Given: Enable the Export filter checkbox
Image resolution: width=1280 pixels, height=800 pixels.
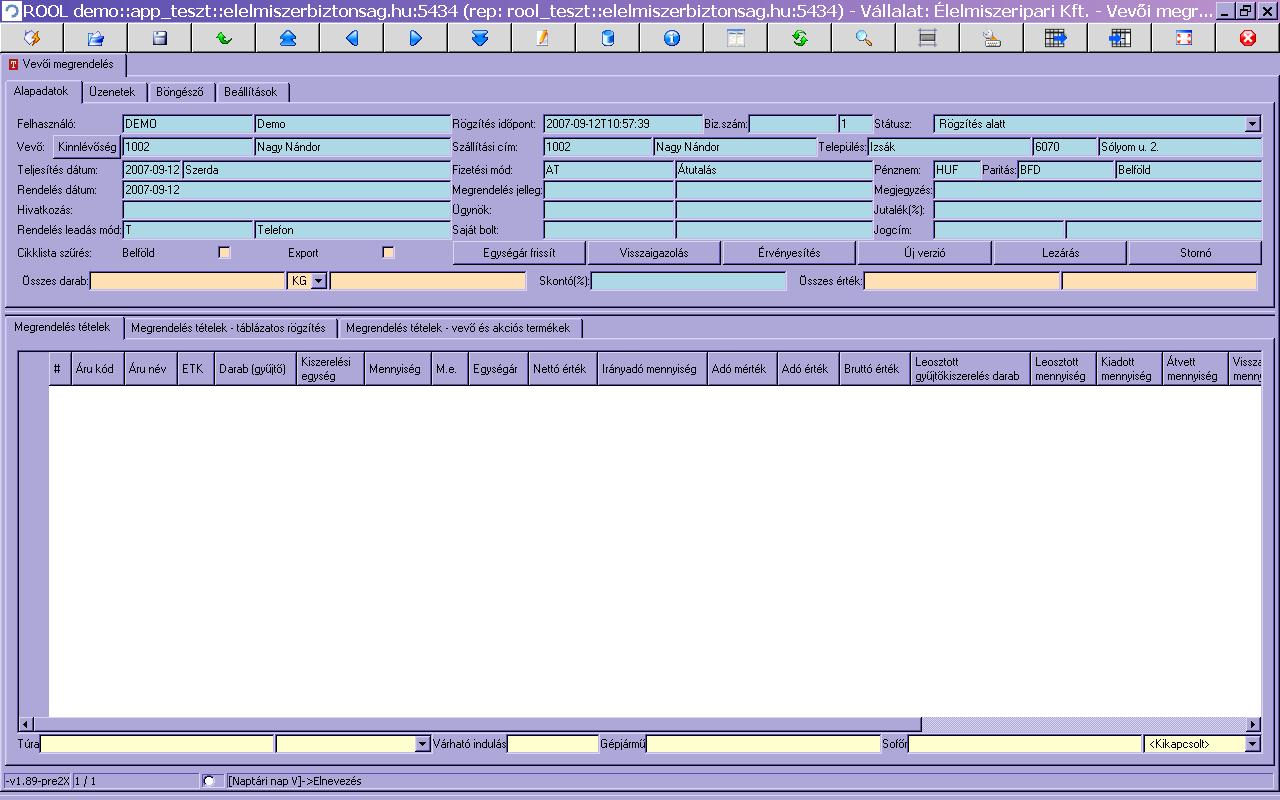Looking at the screenshot, I should [388, 253].
